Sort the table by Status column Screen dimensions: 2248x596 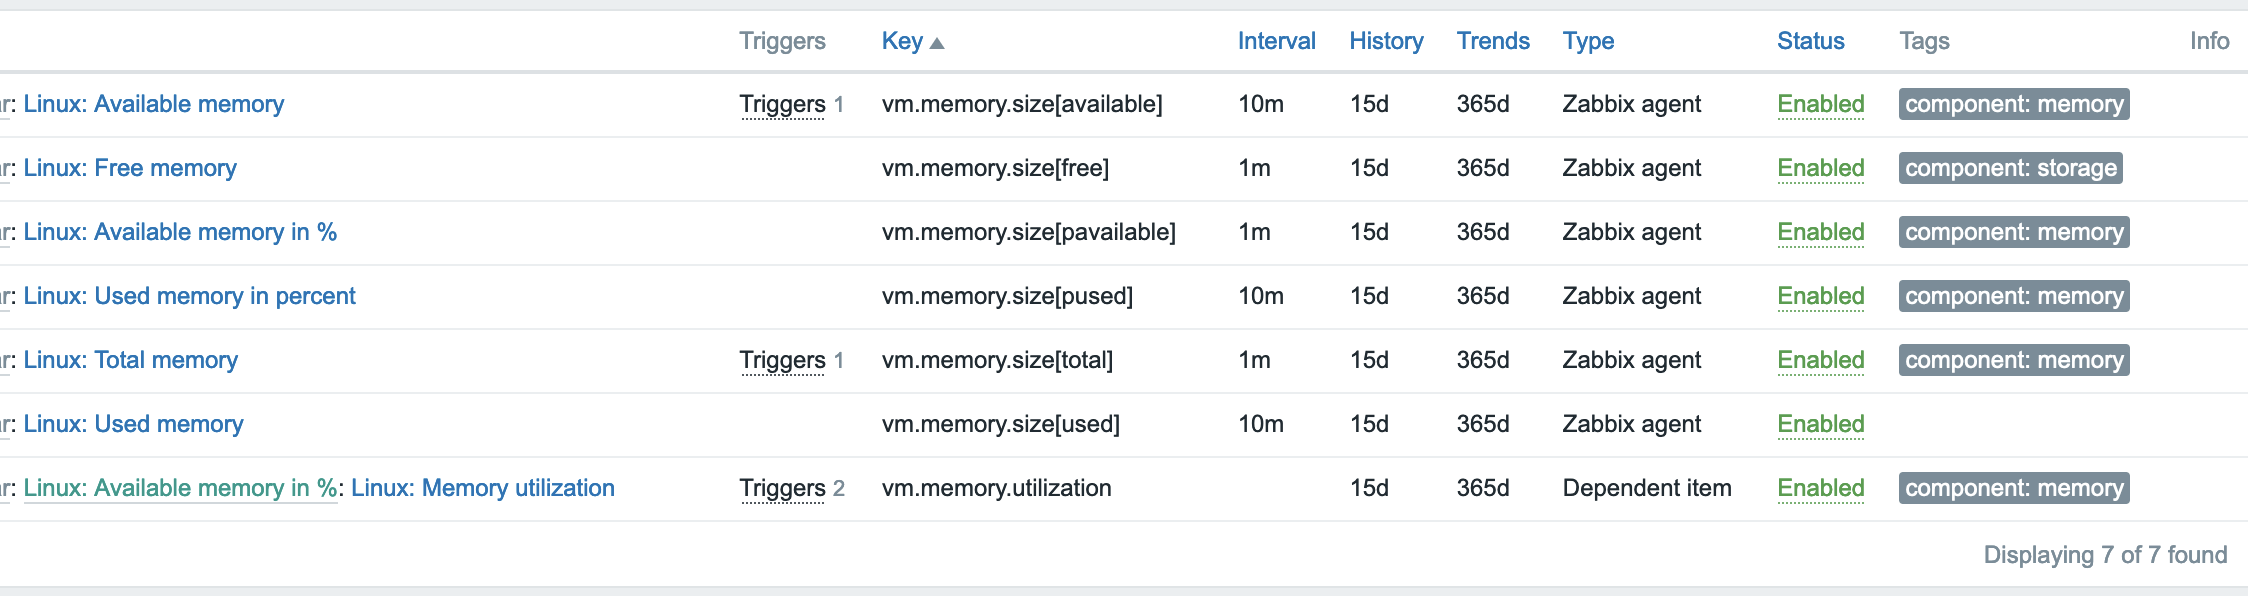tap(1810, 41)
